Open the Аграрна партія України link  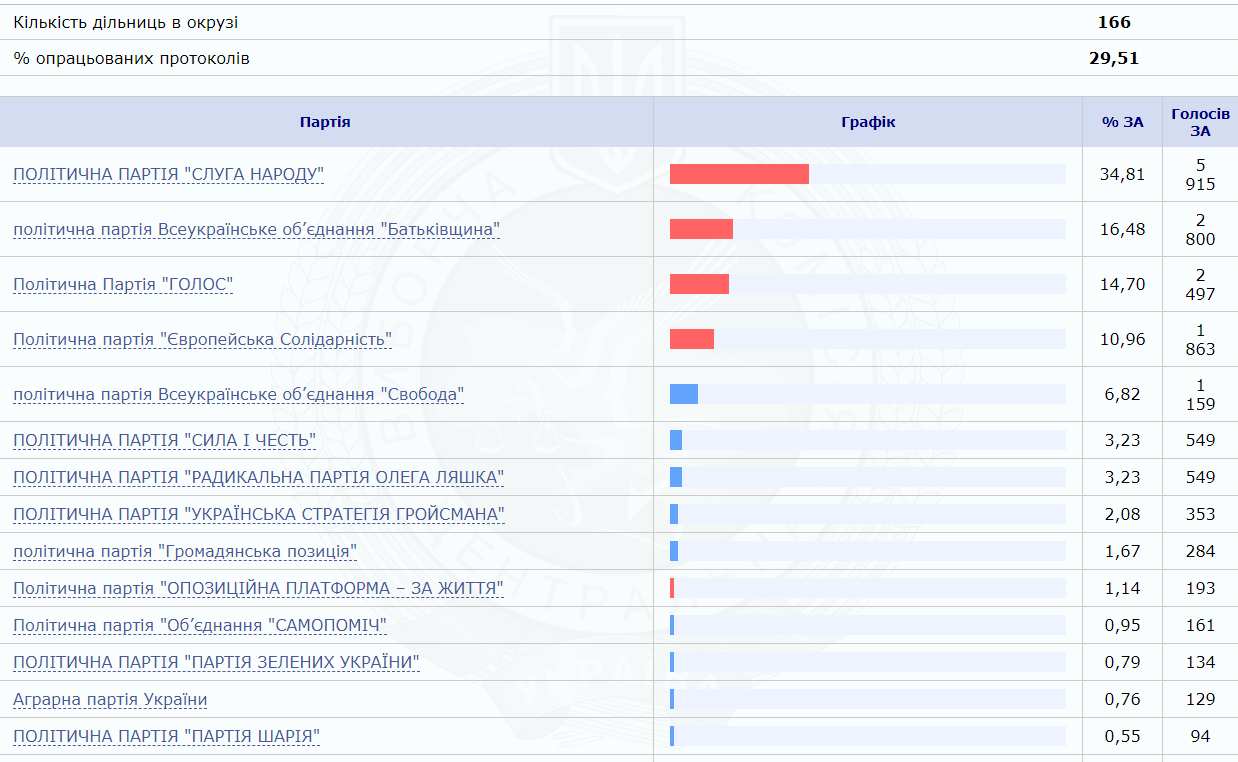(x=110, y=699)
